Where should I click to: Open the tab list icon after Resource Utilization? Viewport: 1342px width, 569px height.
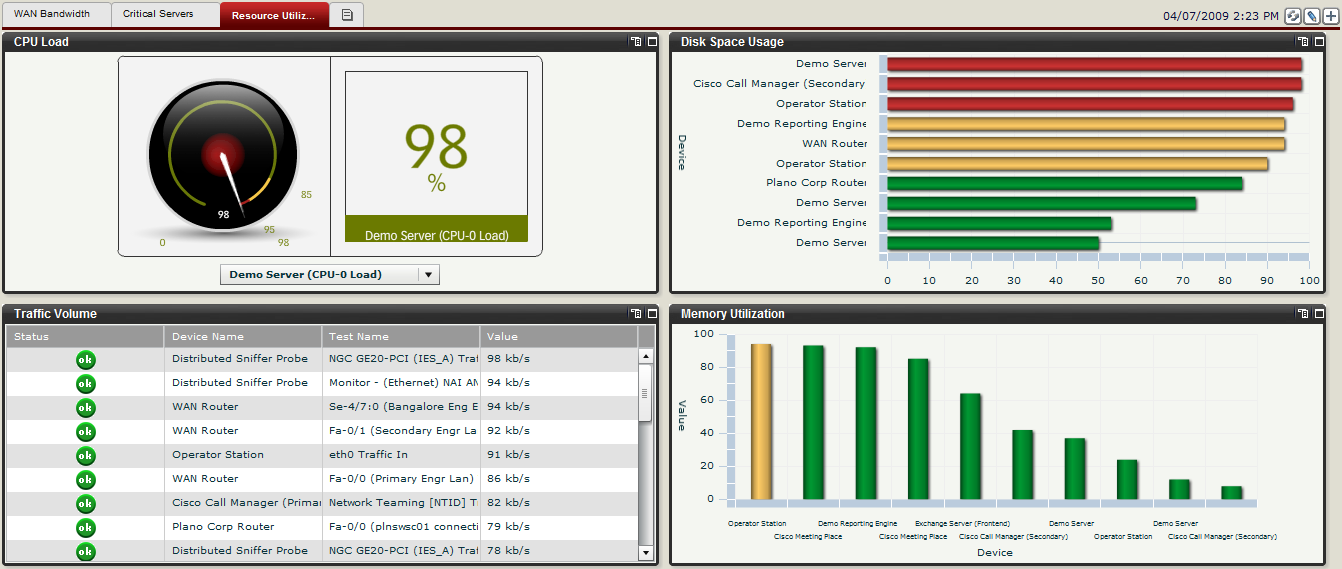point(347,15)
